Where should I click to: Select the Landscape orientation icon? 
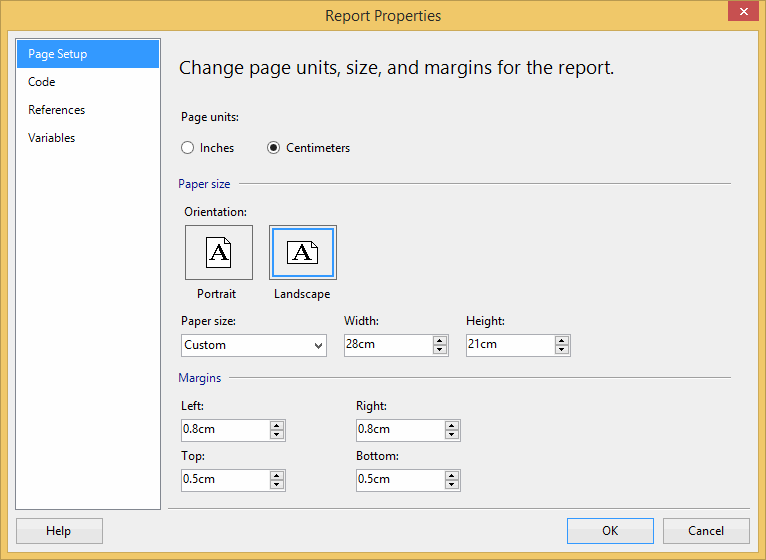(x=303, y=252)
